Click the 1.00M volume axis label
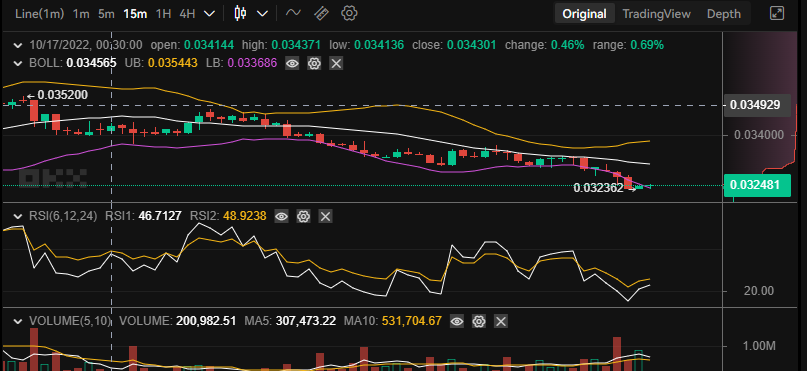The height and width of the screenshot is (371, 807). click(759, 346)
